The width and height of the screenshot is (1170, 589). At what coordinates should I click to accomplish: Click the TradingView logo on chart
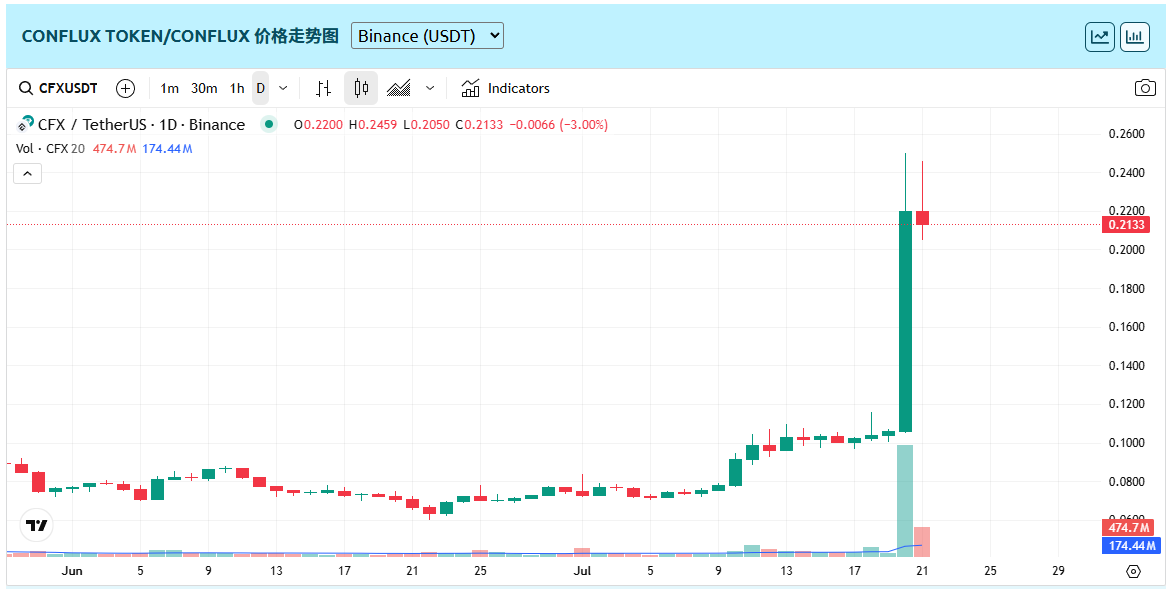point(37,525)
